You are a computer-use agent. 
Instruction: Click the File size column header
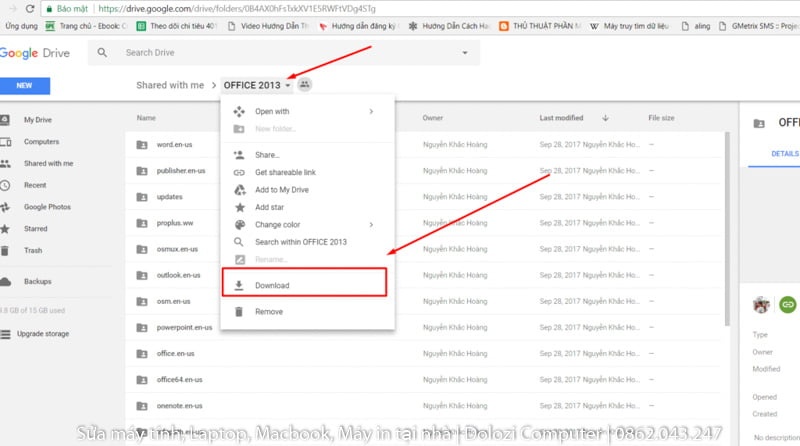pyautogui.click(x=661, y=118)
